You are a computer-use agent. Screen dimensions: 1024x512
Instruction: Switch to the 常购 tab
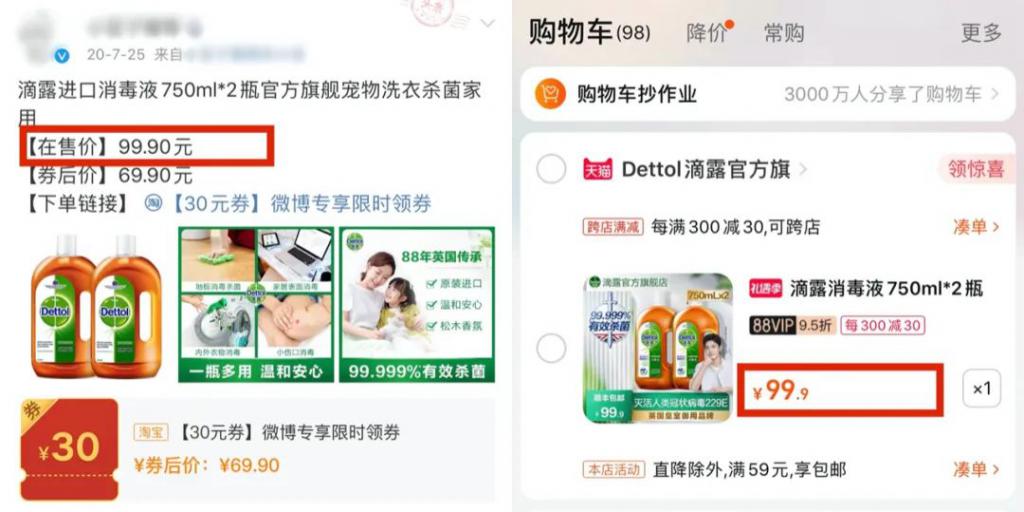(784, 33)
